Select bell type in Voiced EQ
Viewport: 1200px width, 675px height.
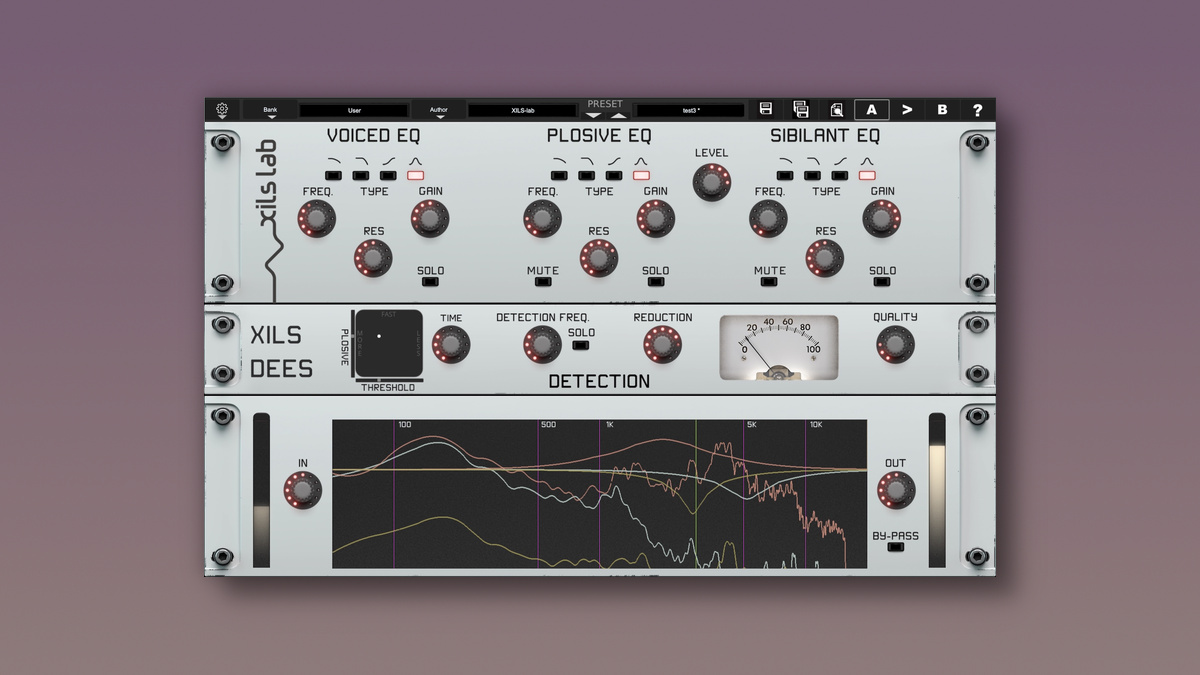(x=415, y=175)
